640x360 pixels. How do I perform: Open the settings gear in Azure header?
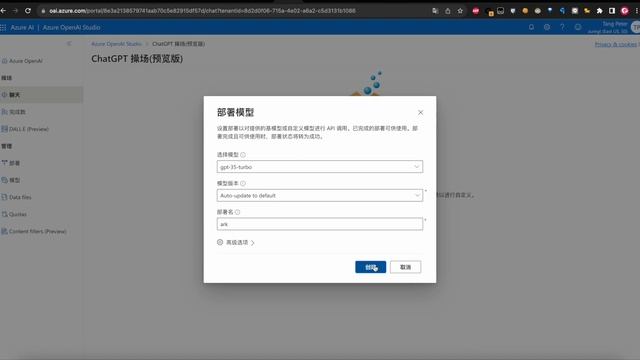click(547, 27)
